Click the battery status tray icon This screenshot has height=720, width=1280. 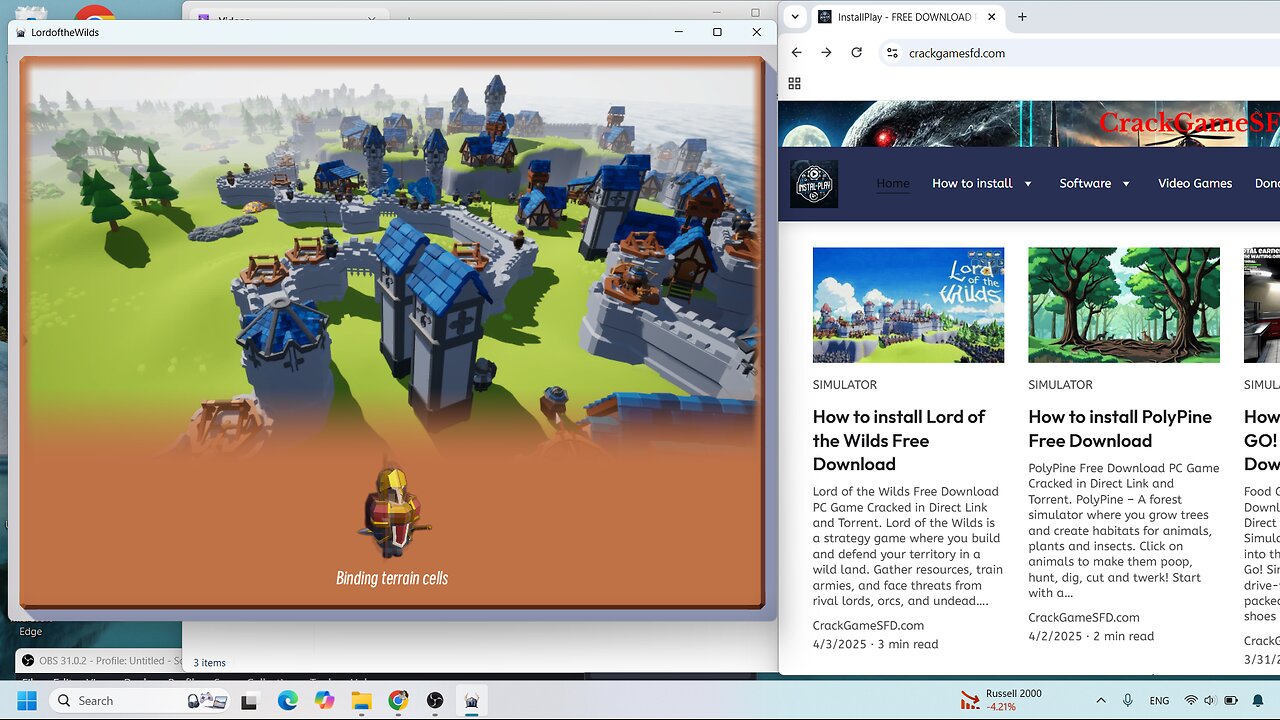point(1231,701)
